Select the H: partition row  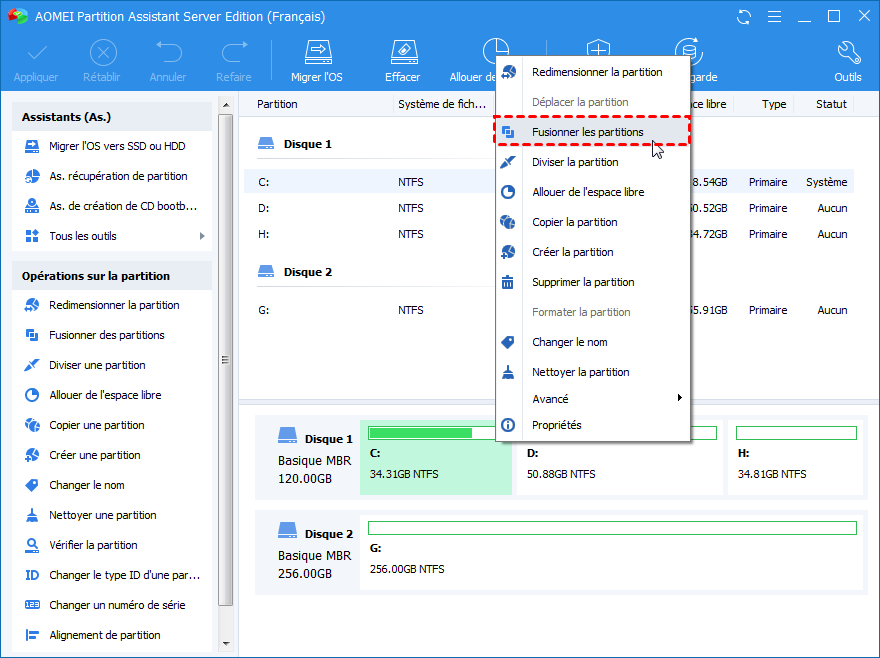(549, 234)
